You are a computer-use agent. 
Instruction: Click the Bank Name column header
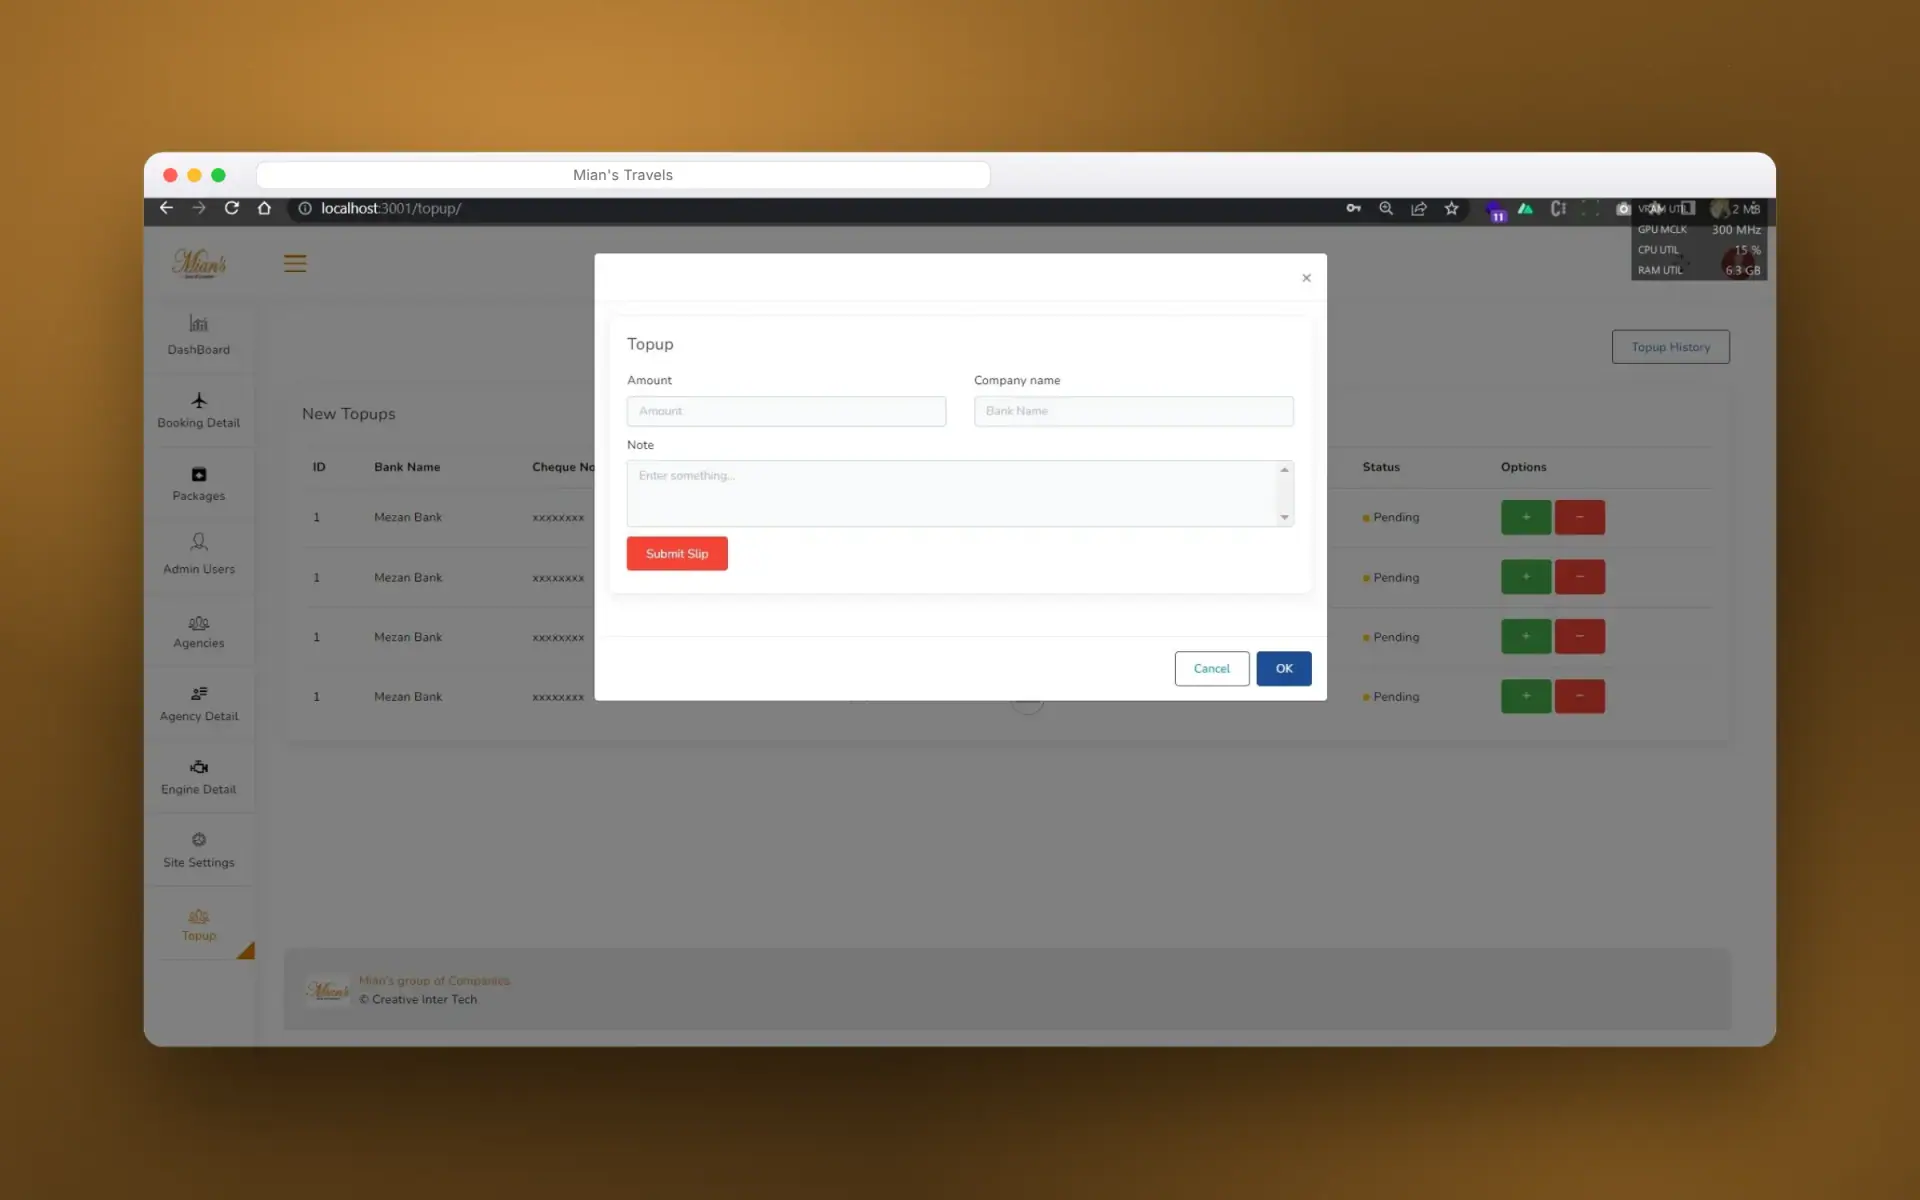point(407,467)
